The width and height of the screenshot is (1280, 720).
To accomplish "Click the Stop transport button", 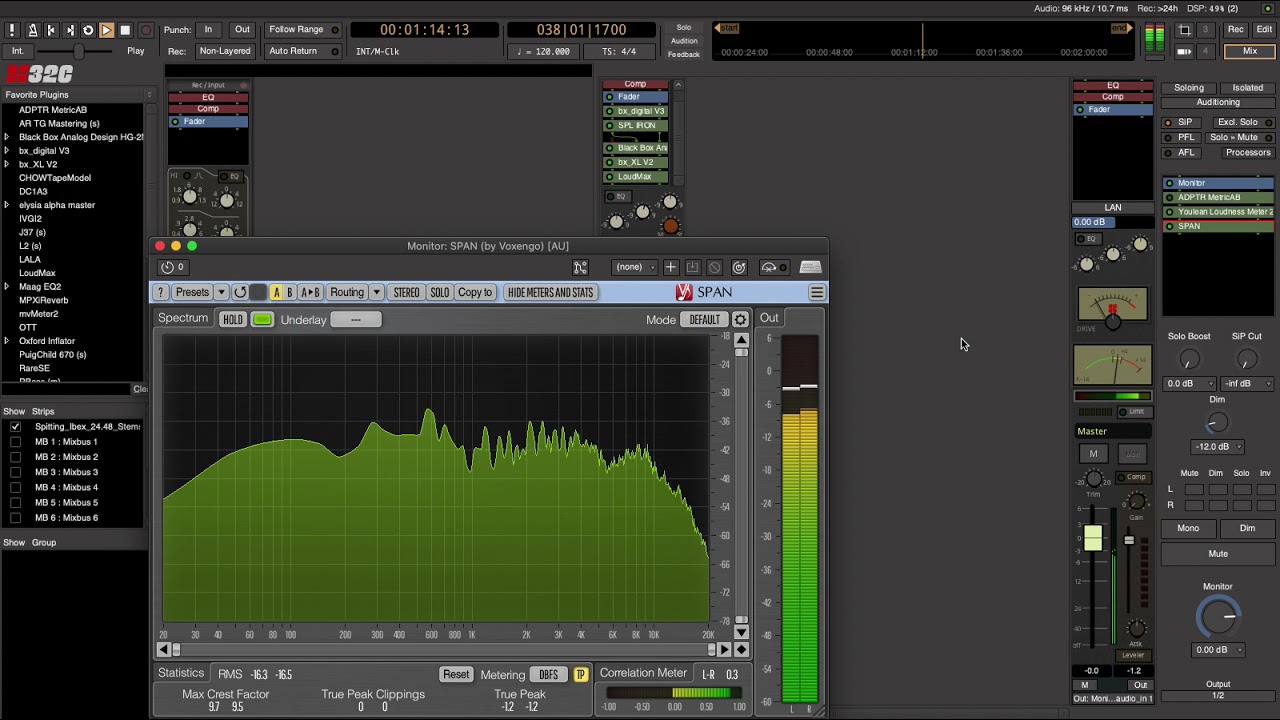I will [125, 30].
